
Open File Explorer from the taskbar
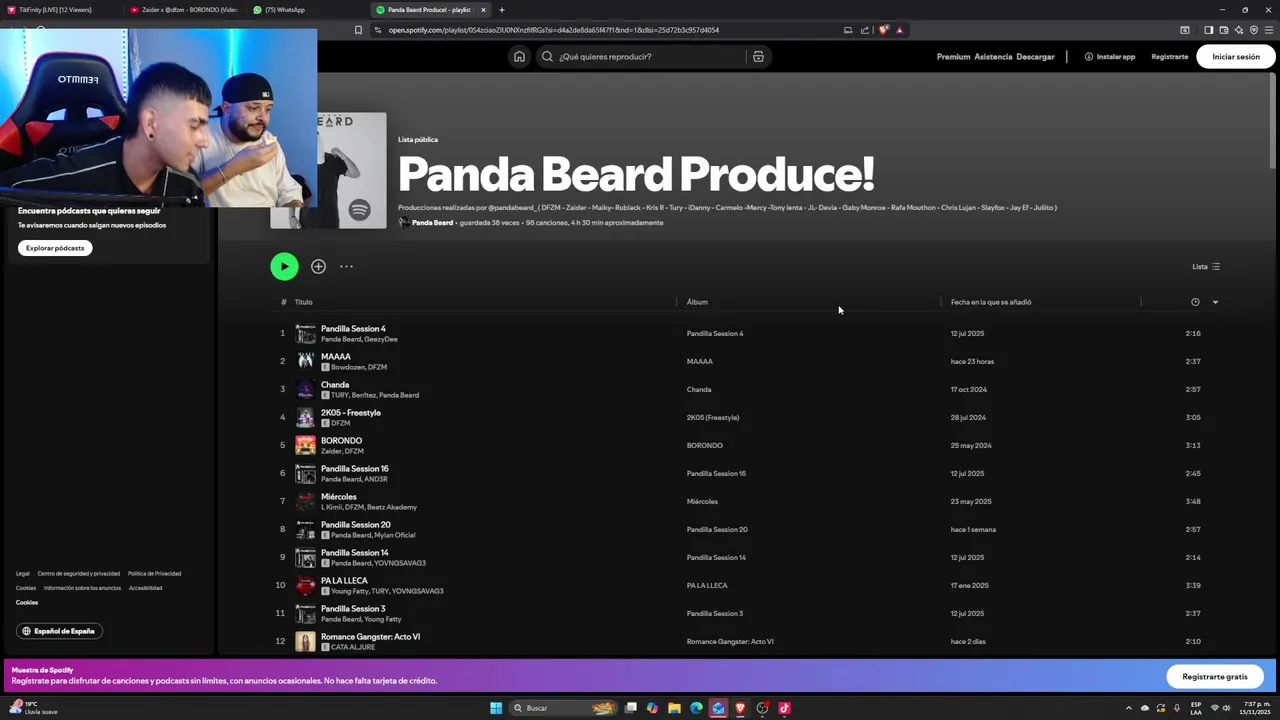[x=674, y=708]
